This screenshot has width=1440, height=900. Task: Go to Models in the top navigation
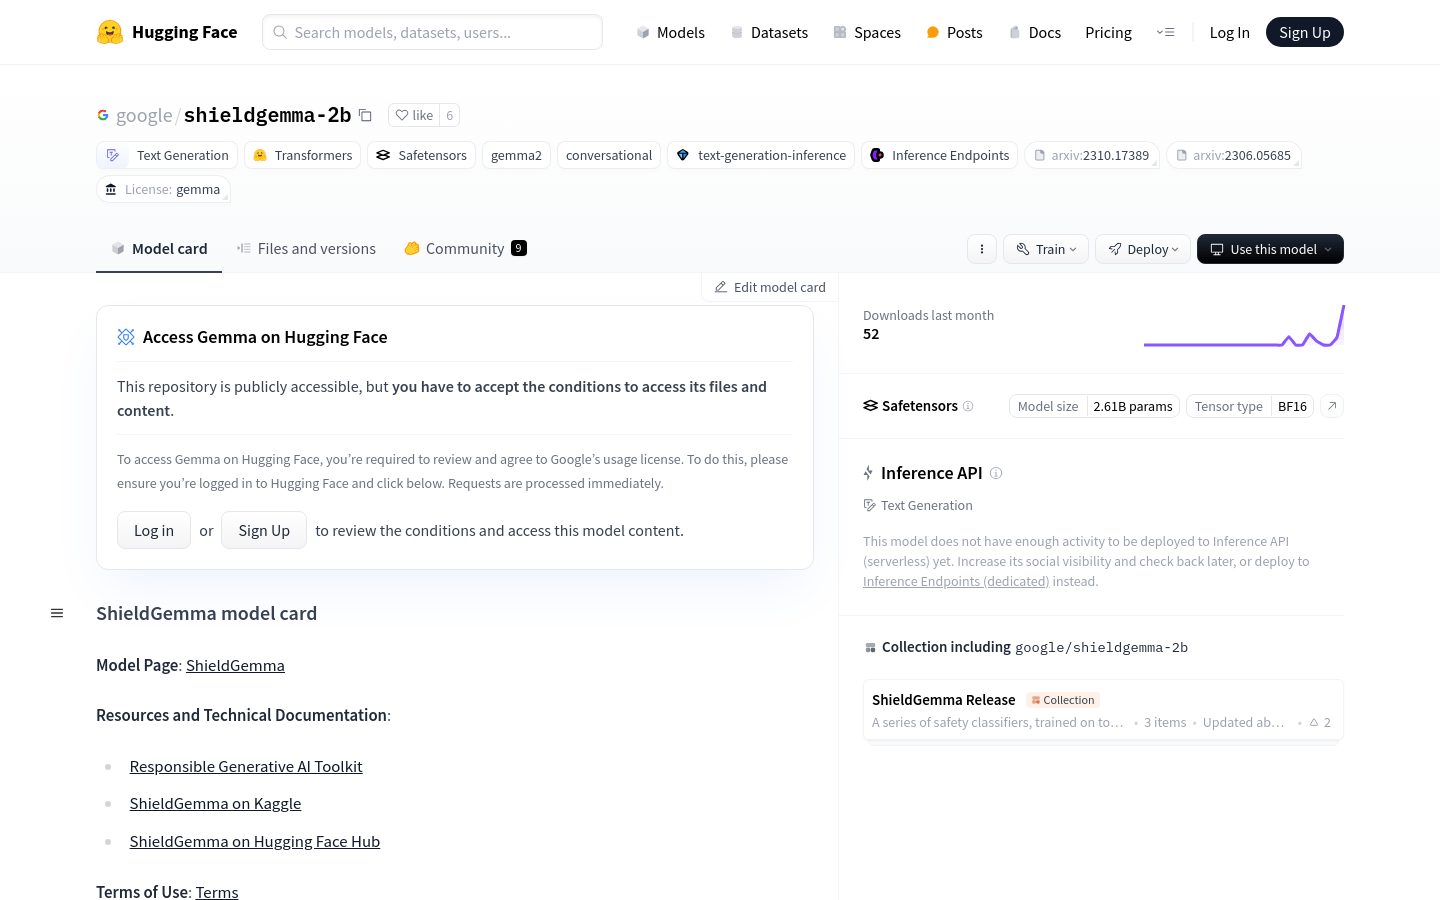670,32
